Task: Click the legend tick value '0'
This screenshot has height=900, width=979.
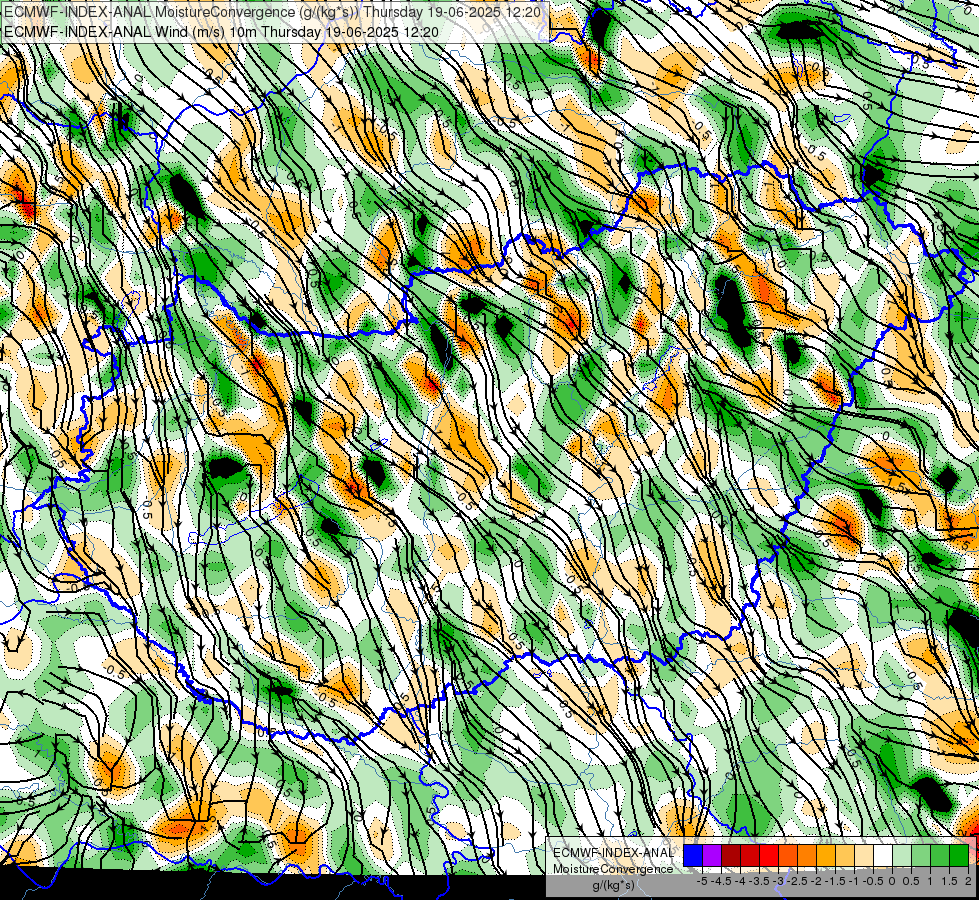Action: [892, 881]
